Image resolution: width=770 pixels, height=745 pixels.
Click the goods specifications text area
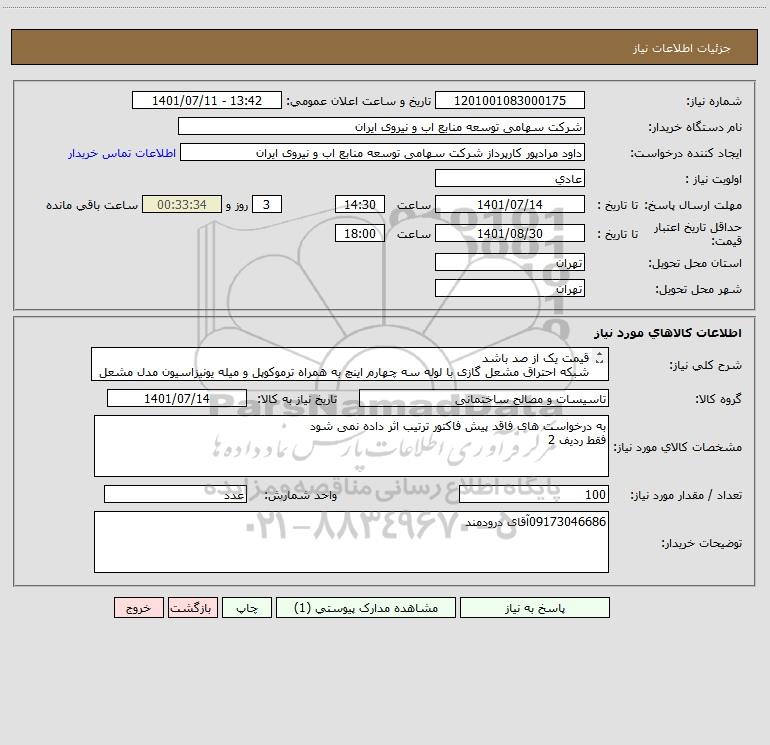click(351, 446)
